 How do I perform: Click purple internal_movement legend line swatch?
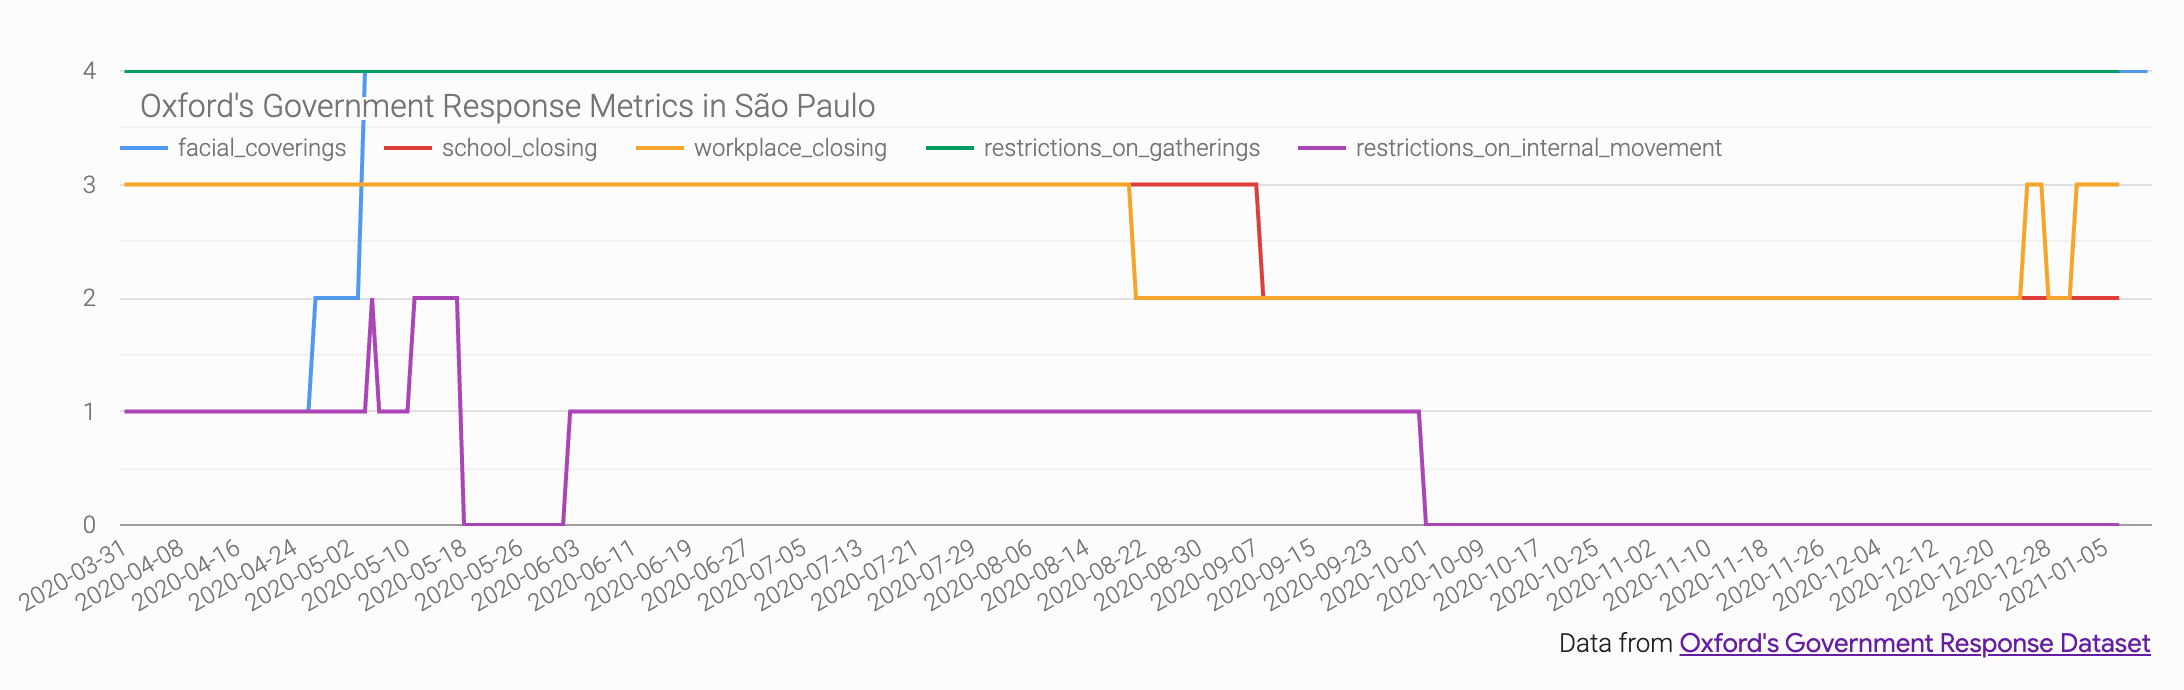click(1322, 148)
